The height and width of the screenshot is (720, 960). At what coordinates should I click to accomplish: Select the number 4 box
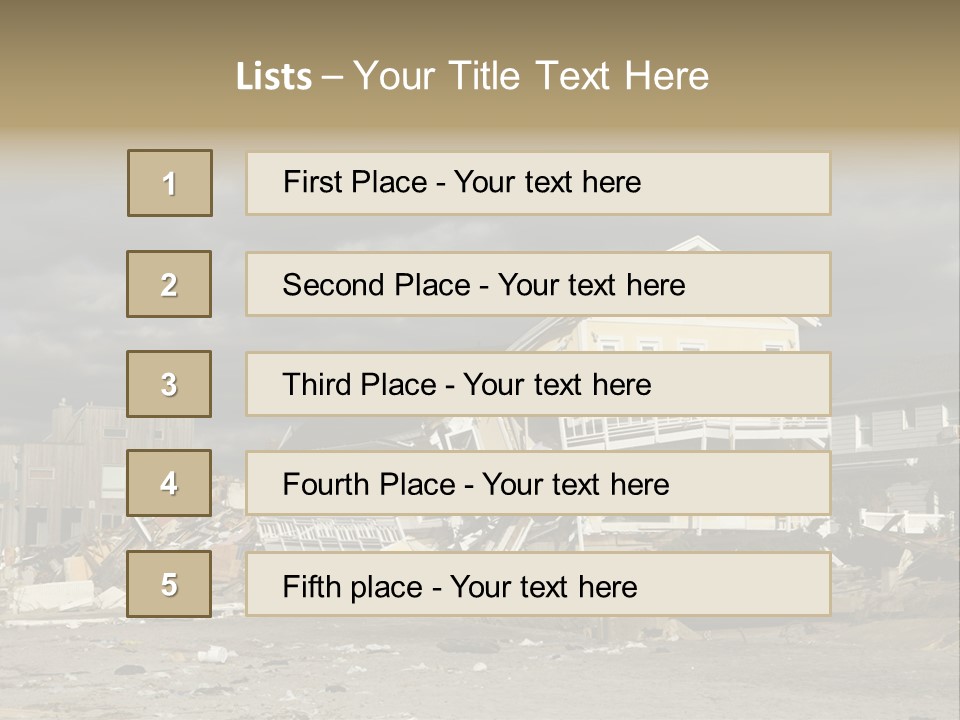[x=169, y=483]
